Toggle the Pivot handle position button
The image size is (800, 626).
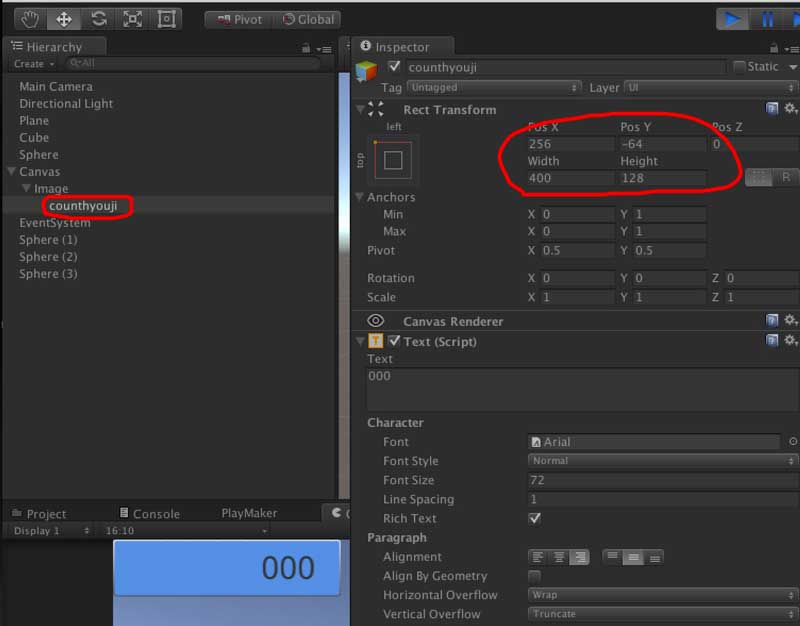click(239, 20)
